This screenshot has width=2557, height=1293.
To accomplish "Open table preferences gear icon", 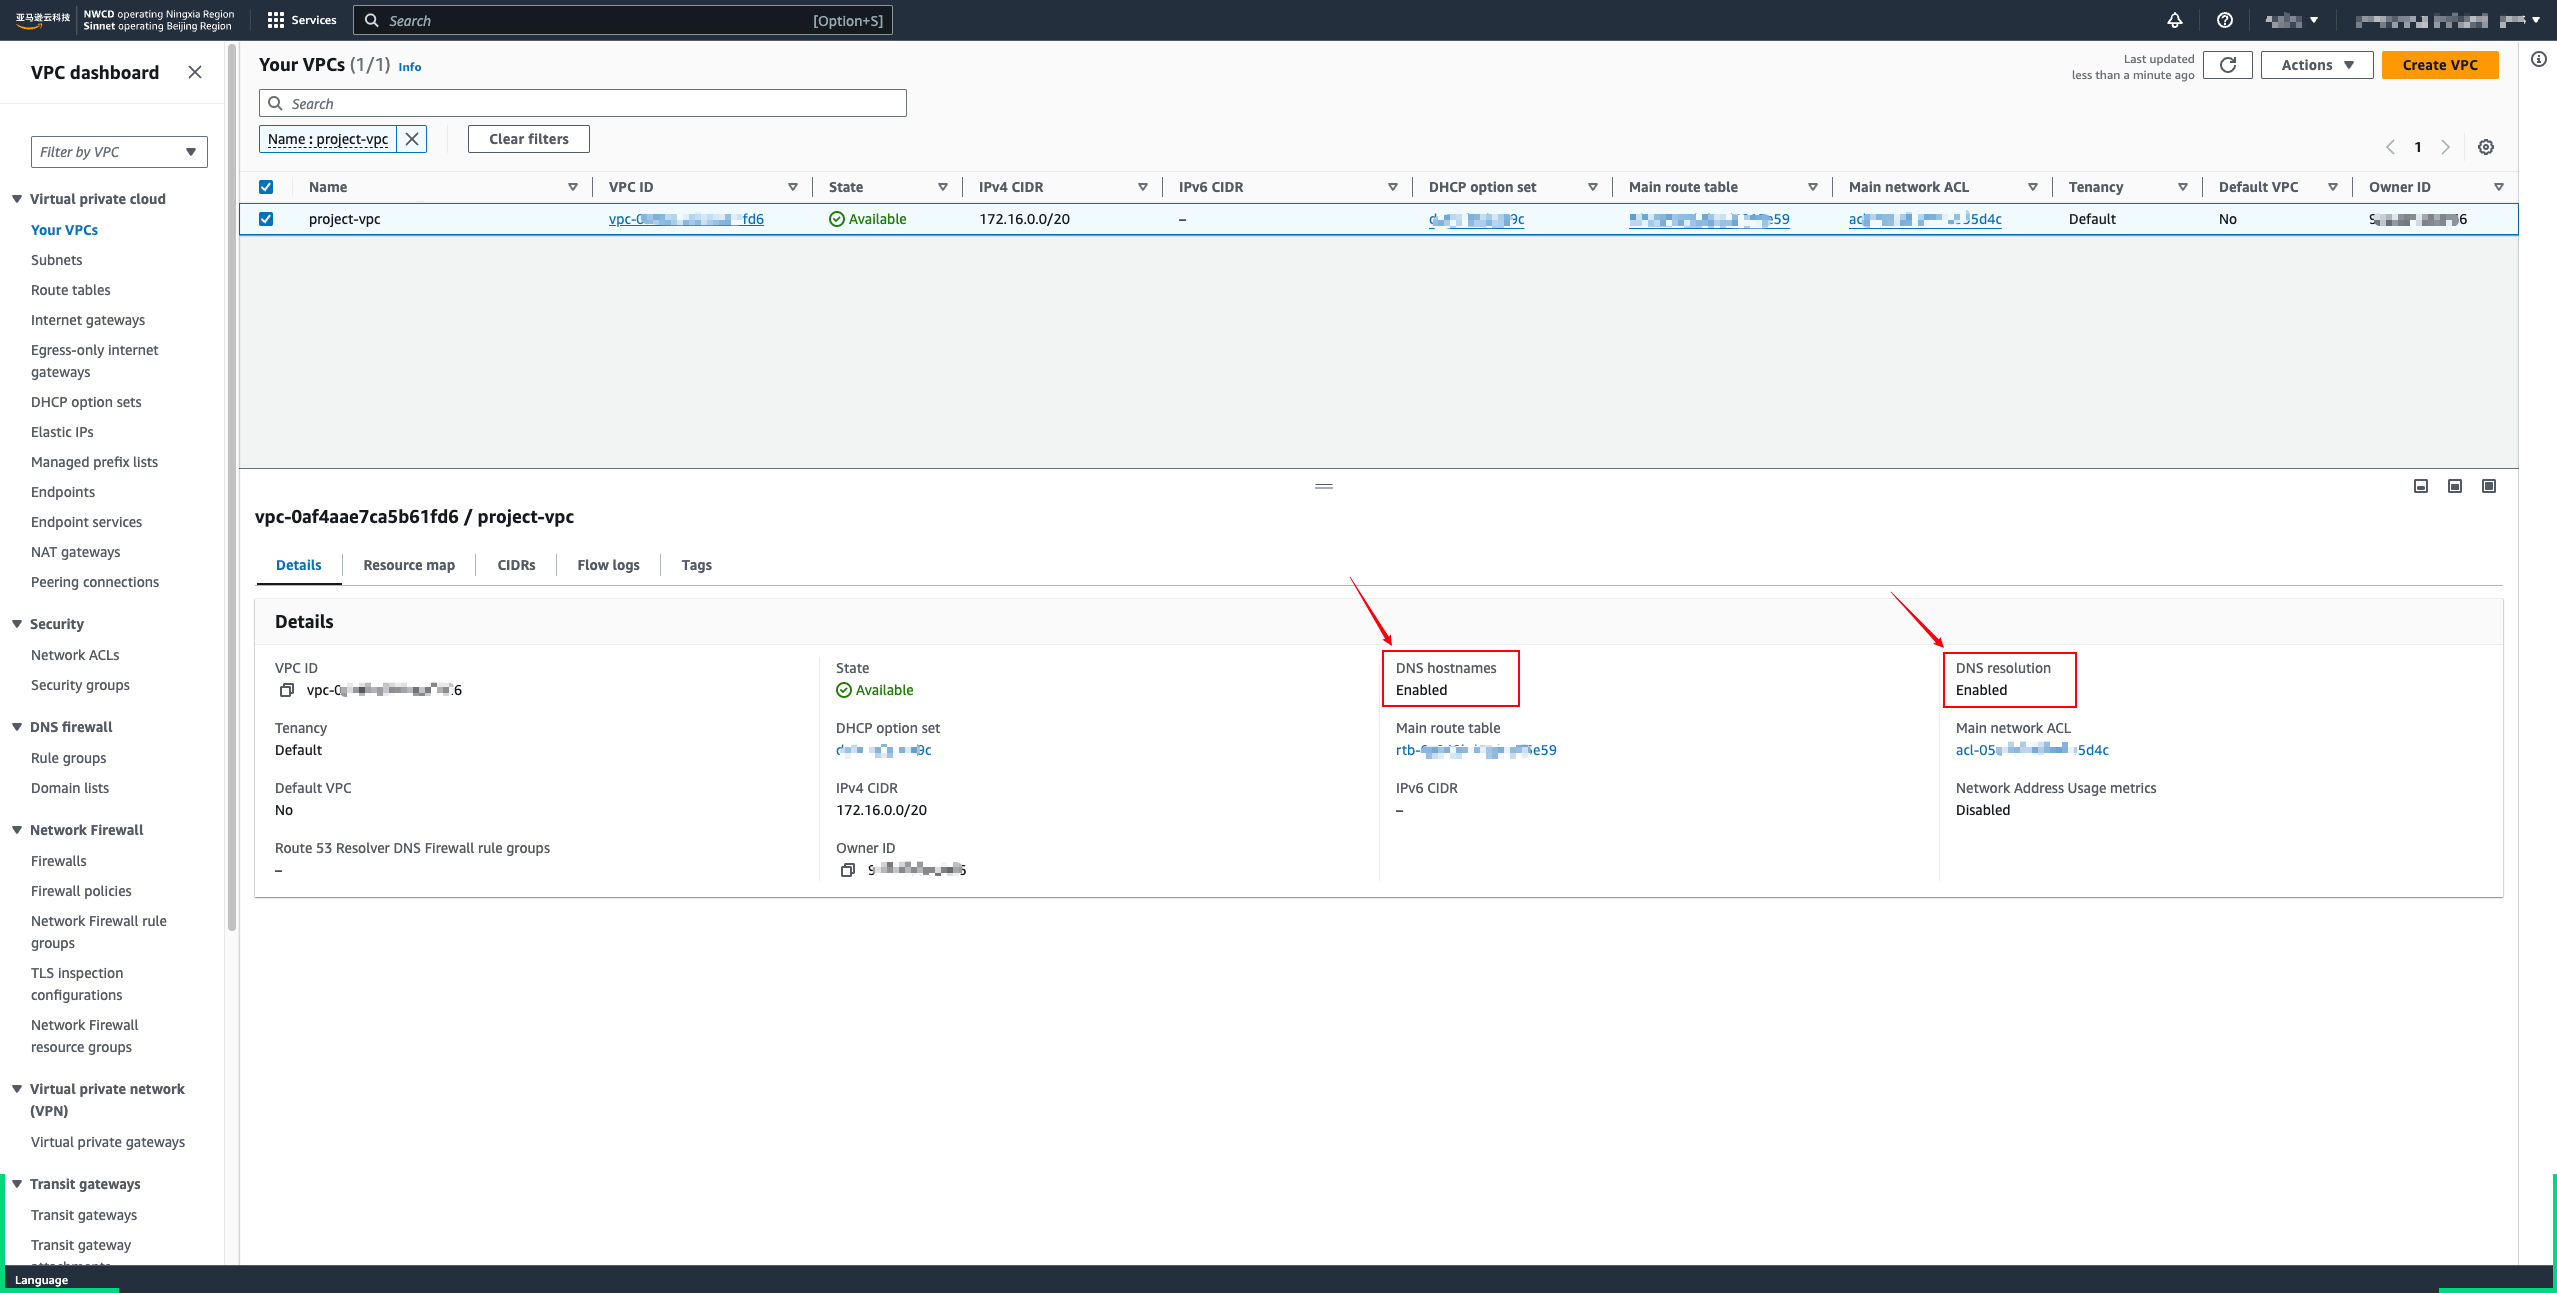I will (x=2485, y=147).
